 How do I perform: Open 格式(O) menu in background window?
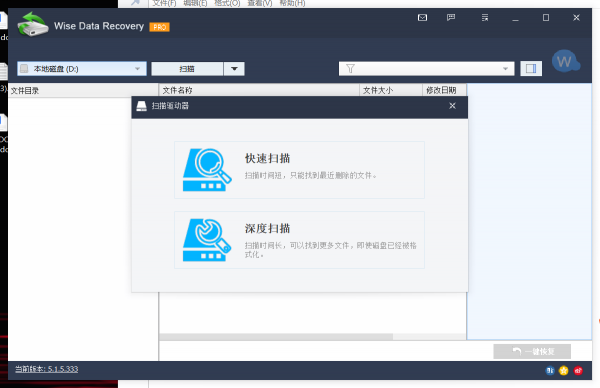[227, 3]
